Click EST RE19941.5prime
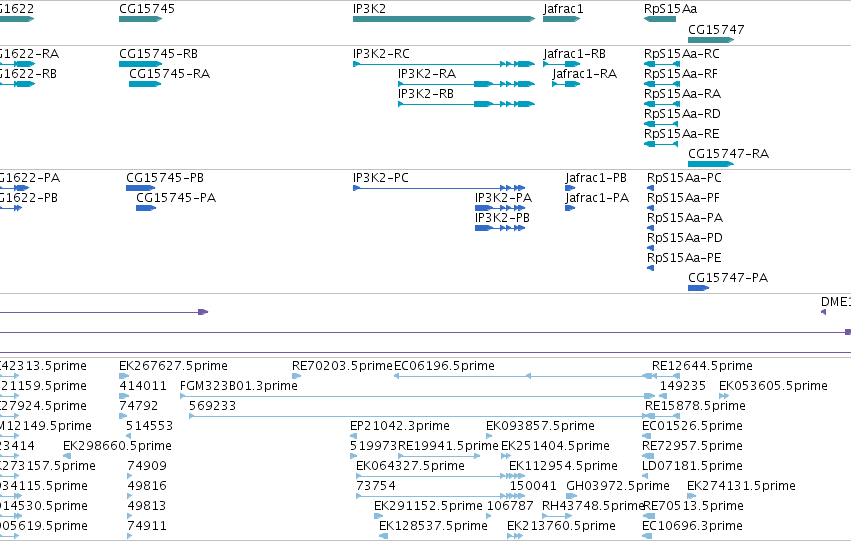Viewport: 851px width, 541px height. point(448,446)
